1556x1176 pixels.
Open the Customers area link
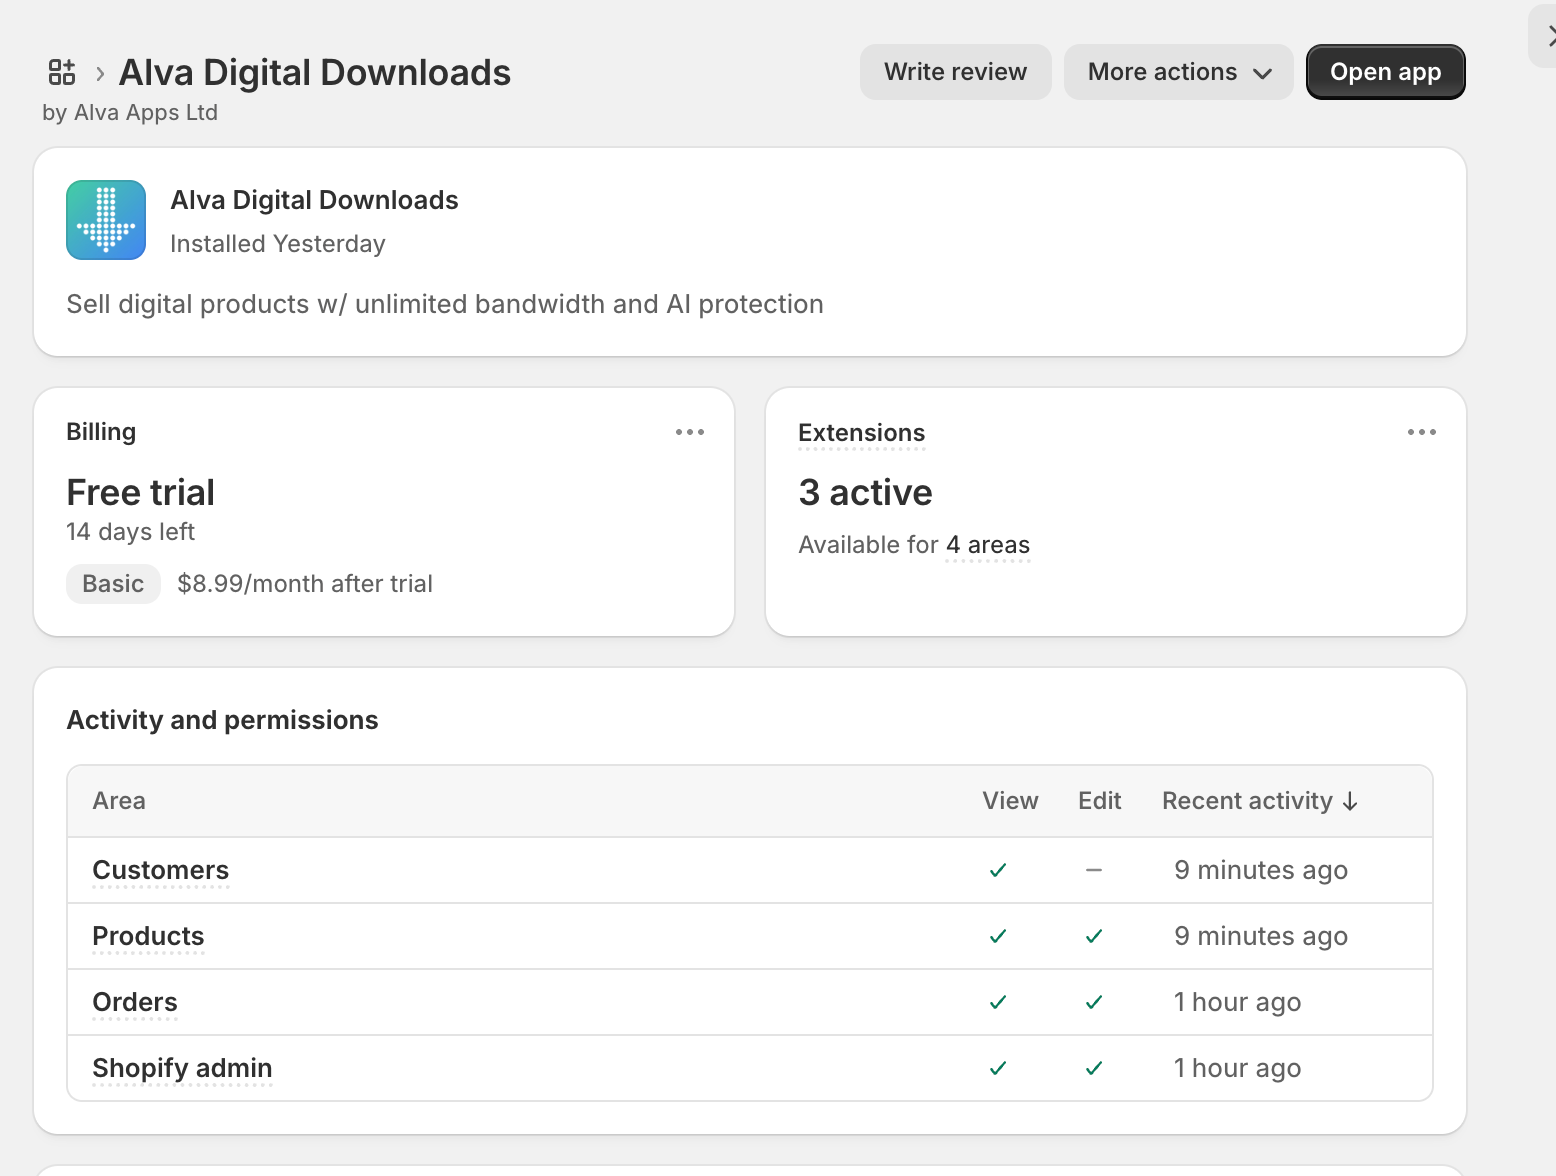tap(161, 870)
